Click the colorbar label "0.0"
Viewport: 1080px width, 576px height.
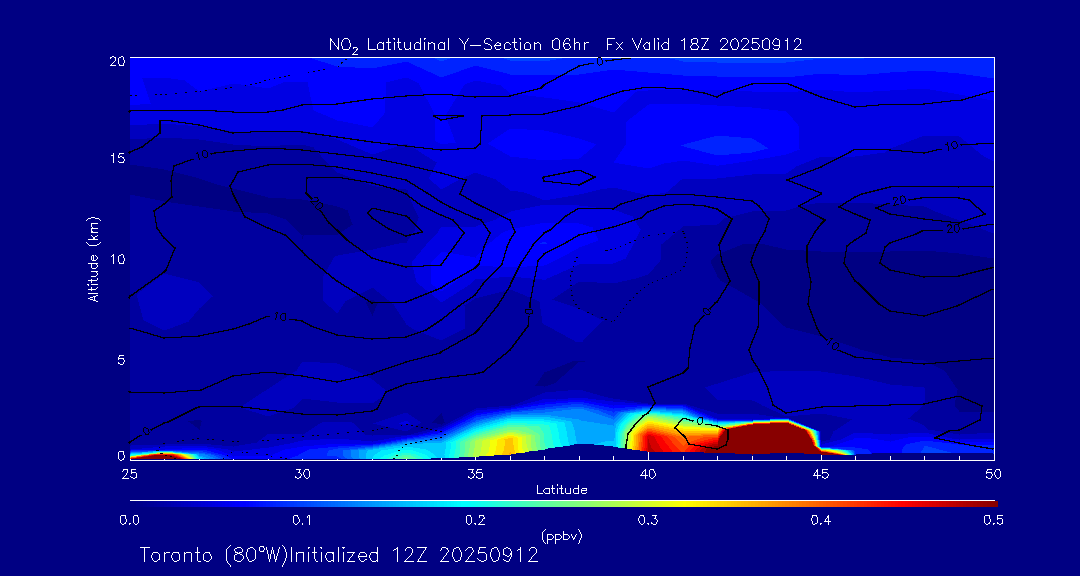click(x=129, y=520)
